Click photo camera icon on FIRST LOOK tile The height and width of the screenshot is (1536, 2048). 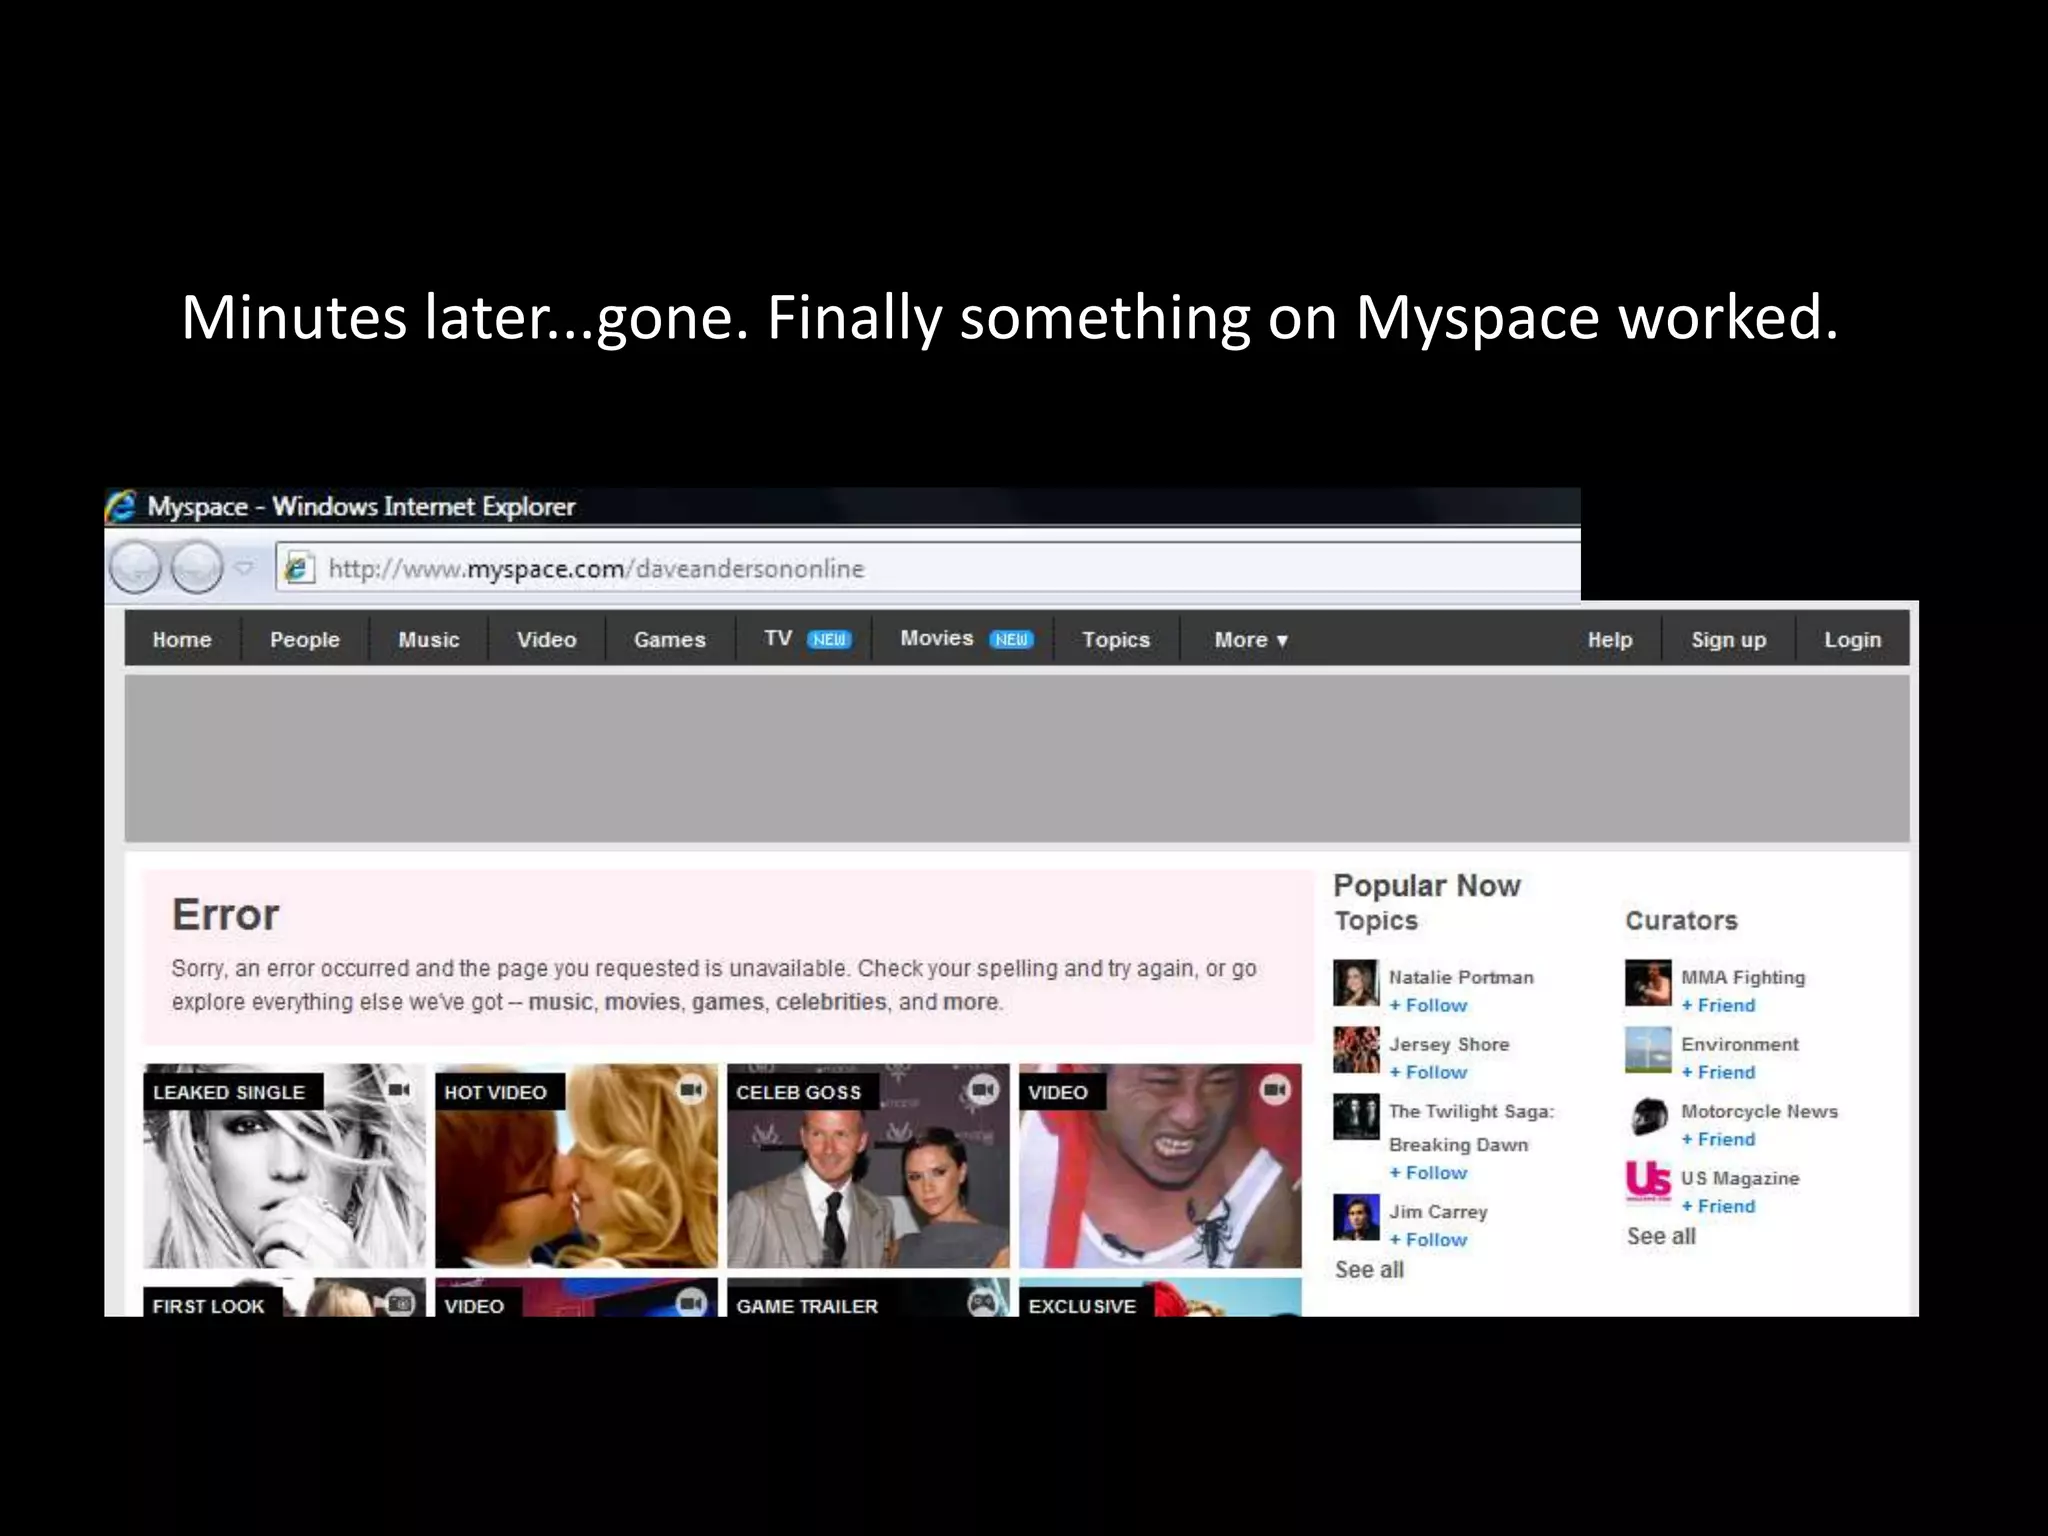pos(399,1303)
